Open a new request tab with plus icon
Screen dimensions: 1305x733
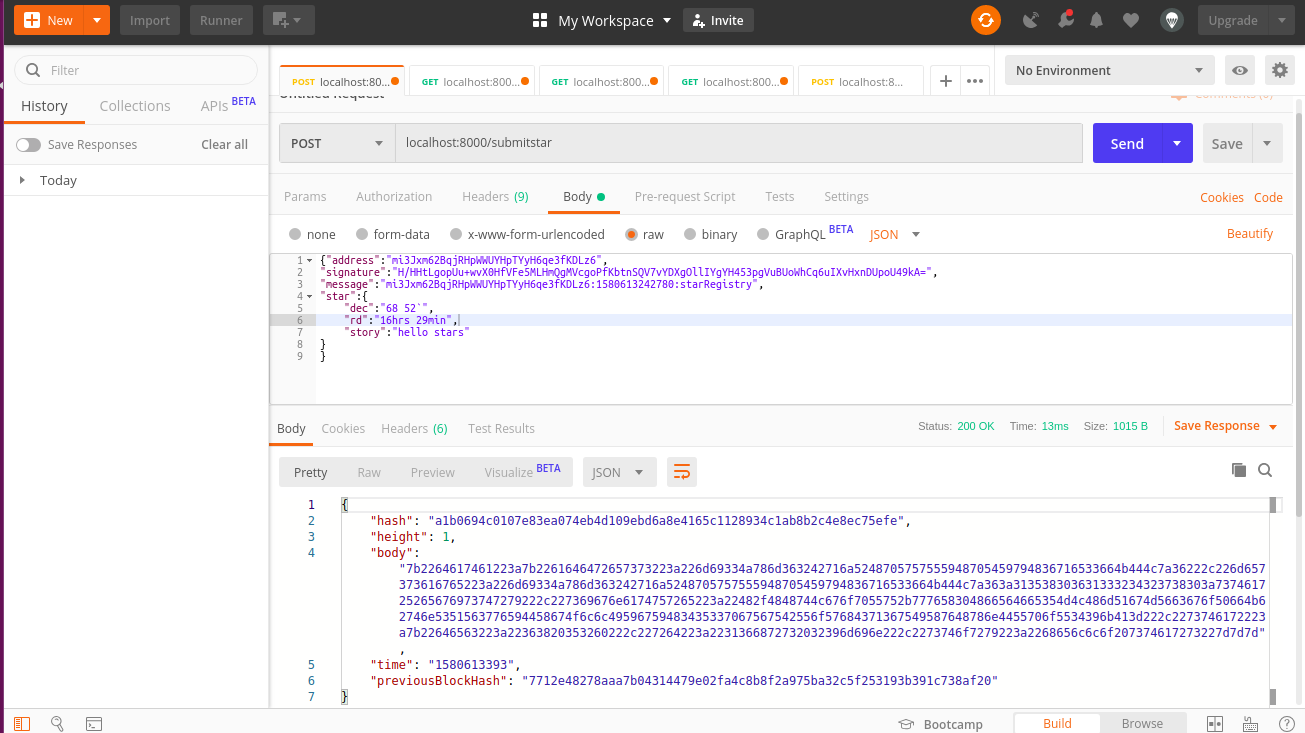pos(945,81)
